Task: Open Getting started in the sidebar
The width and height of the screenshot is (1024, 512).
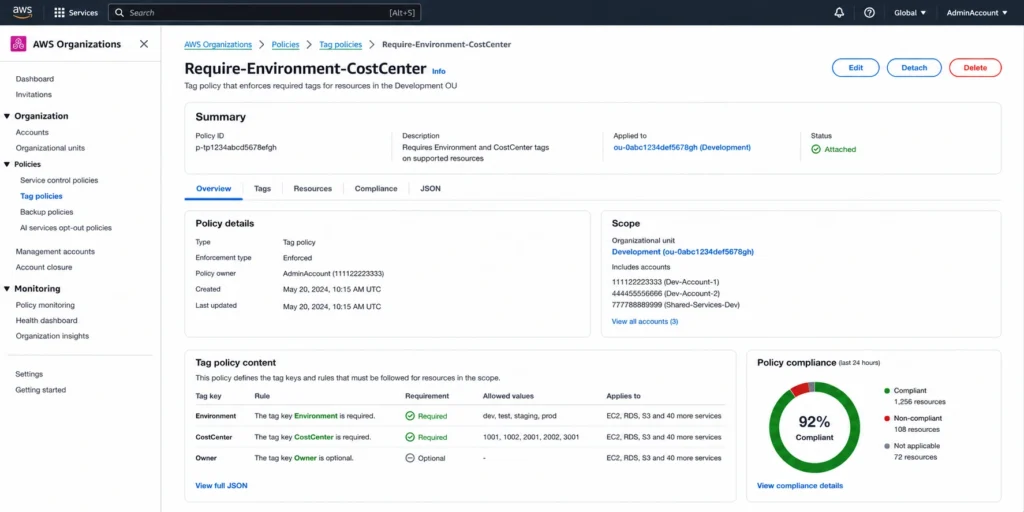Action: pyautogui.click(x=40, y=390)
